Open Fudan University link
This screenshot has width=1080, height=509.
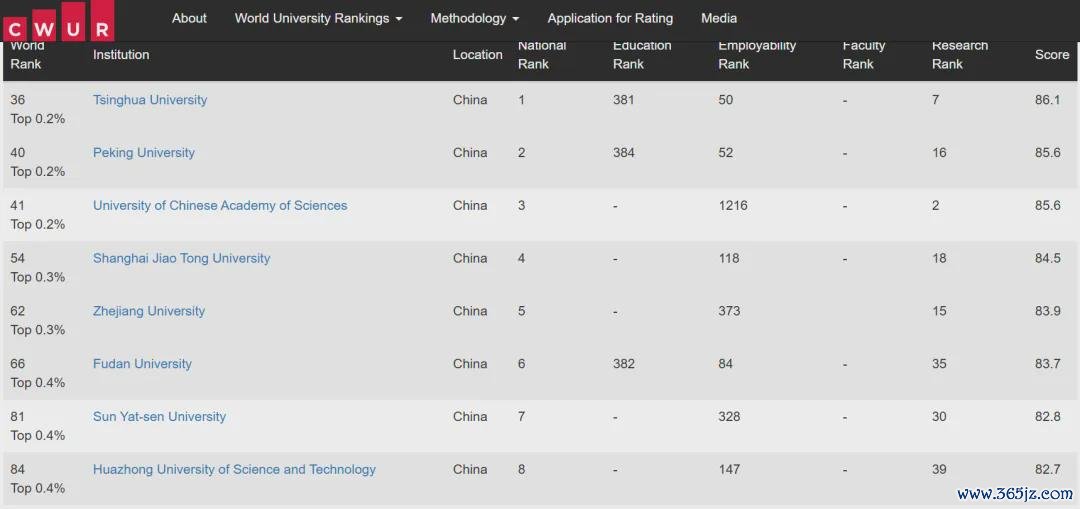pos(142,364)
